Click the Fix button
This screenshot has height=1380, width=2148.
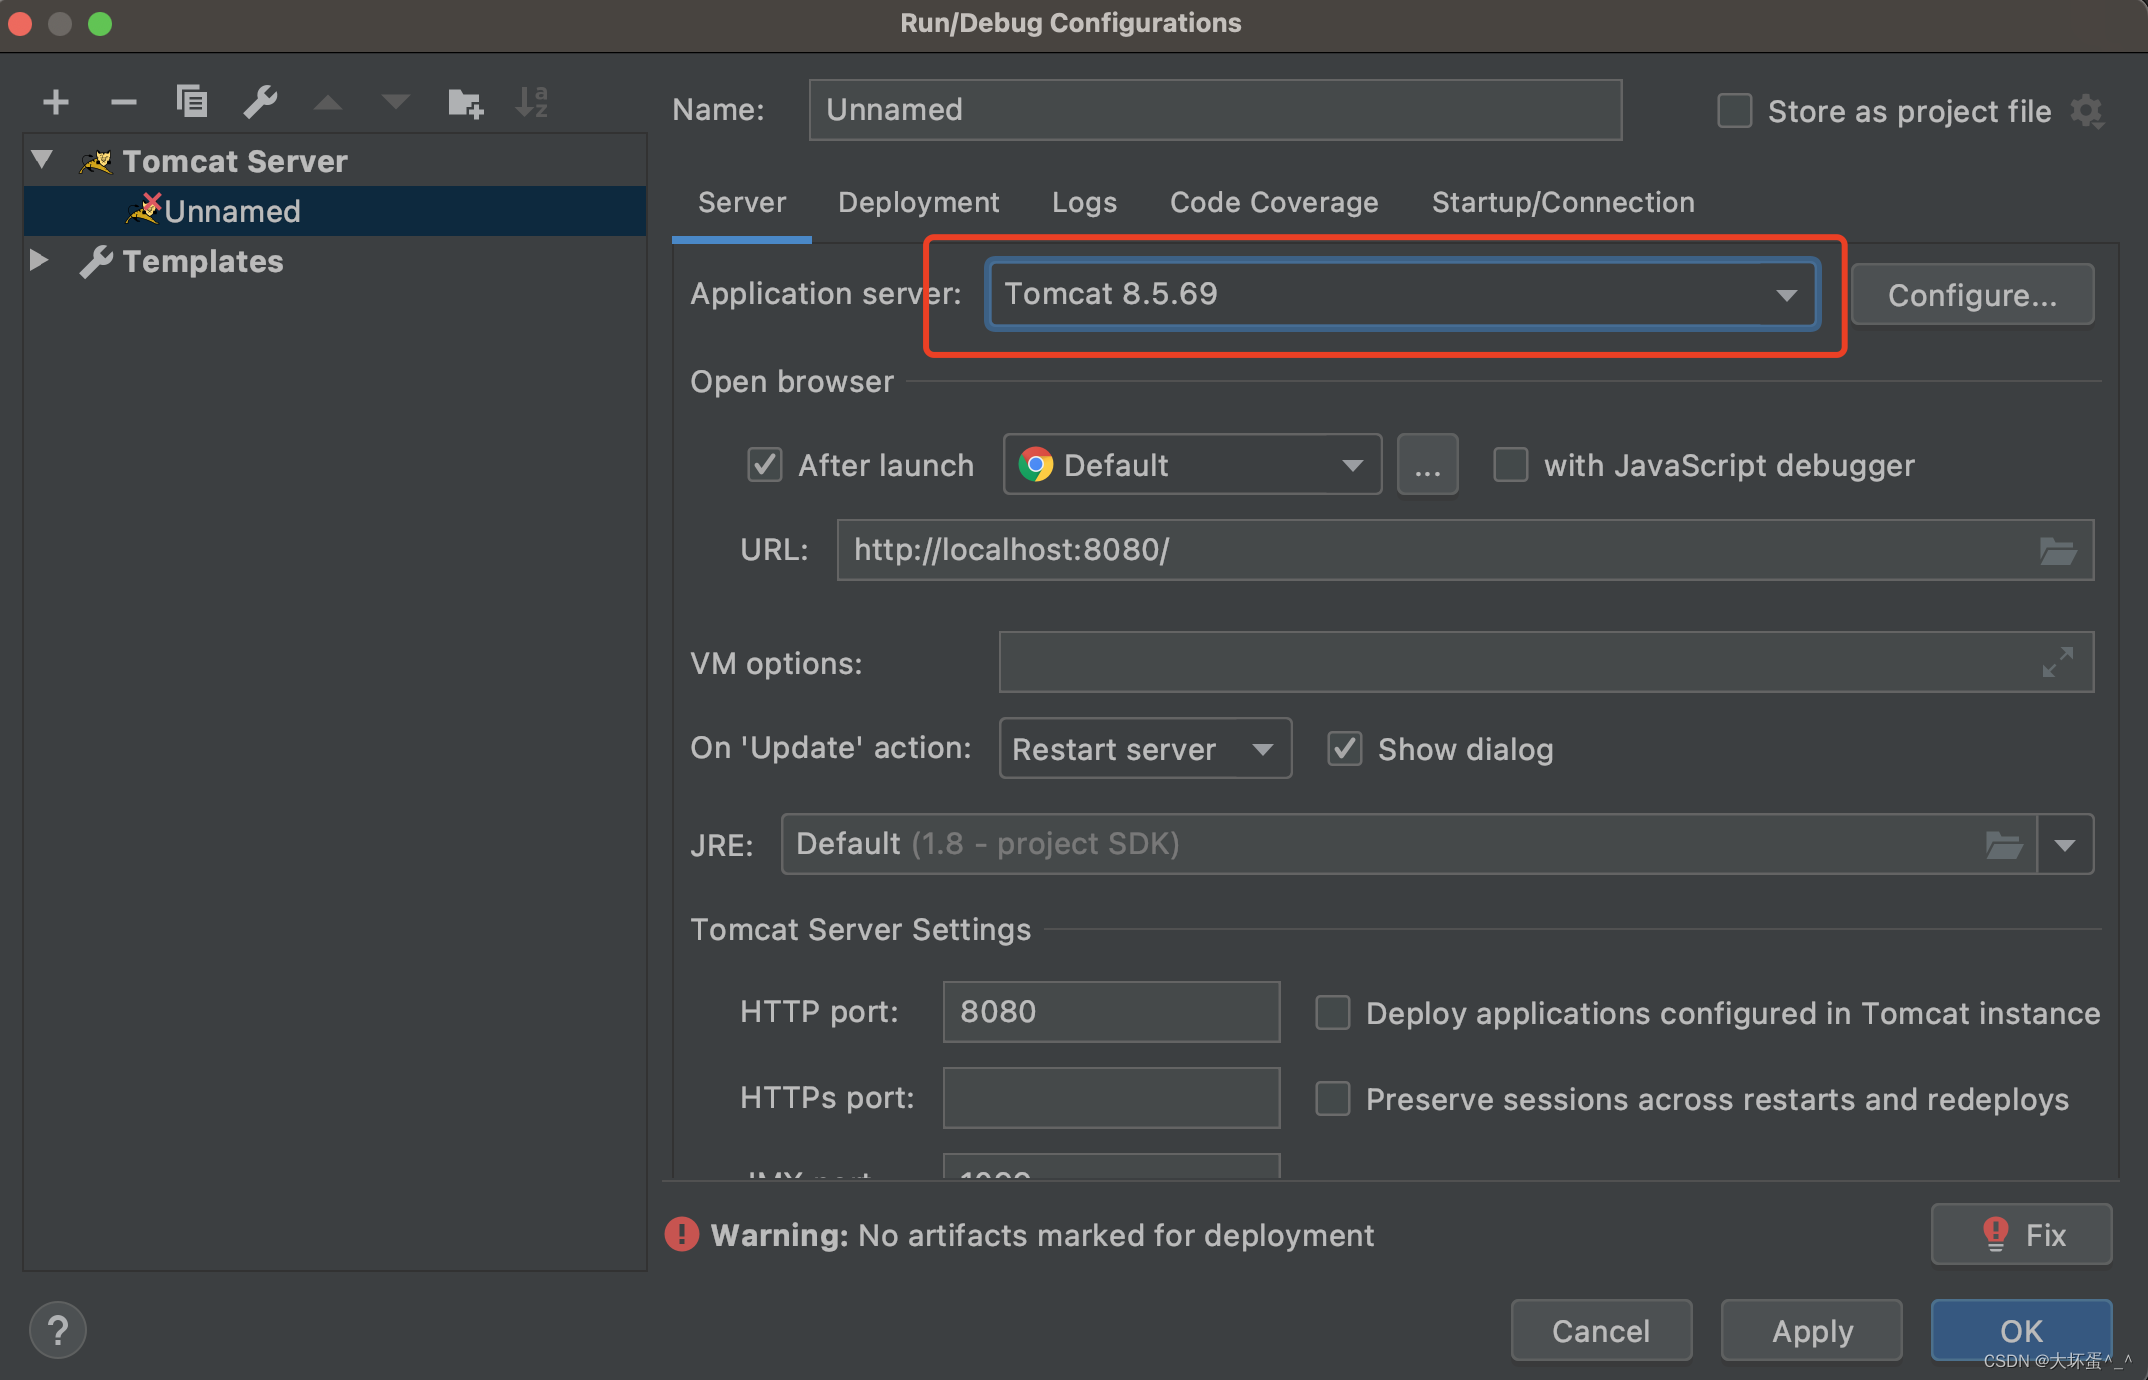pos(2022,1235)
